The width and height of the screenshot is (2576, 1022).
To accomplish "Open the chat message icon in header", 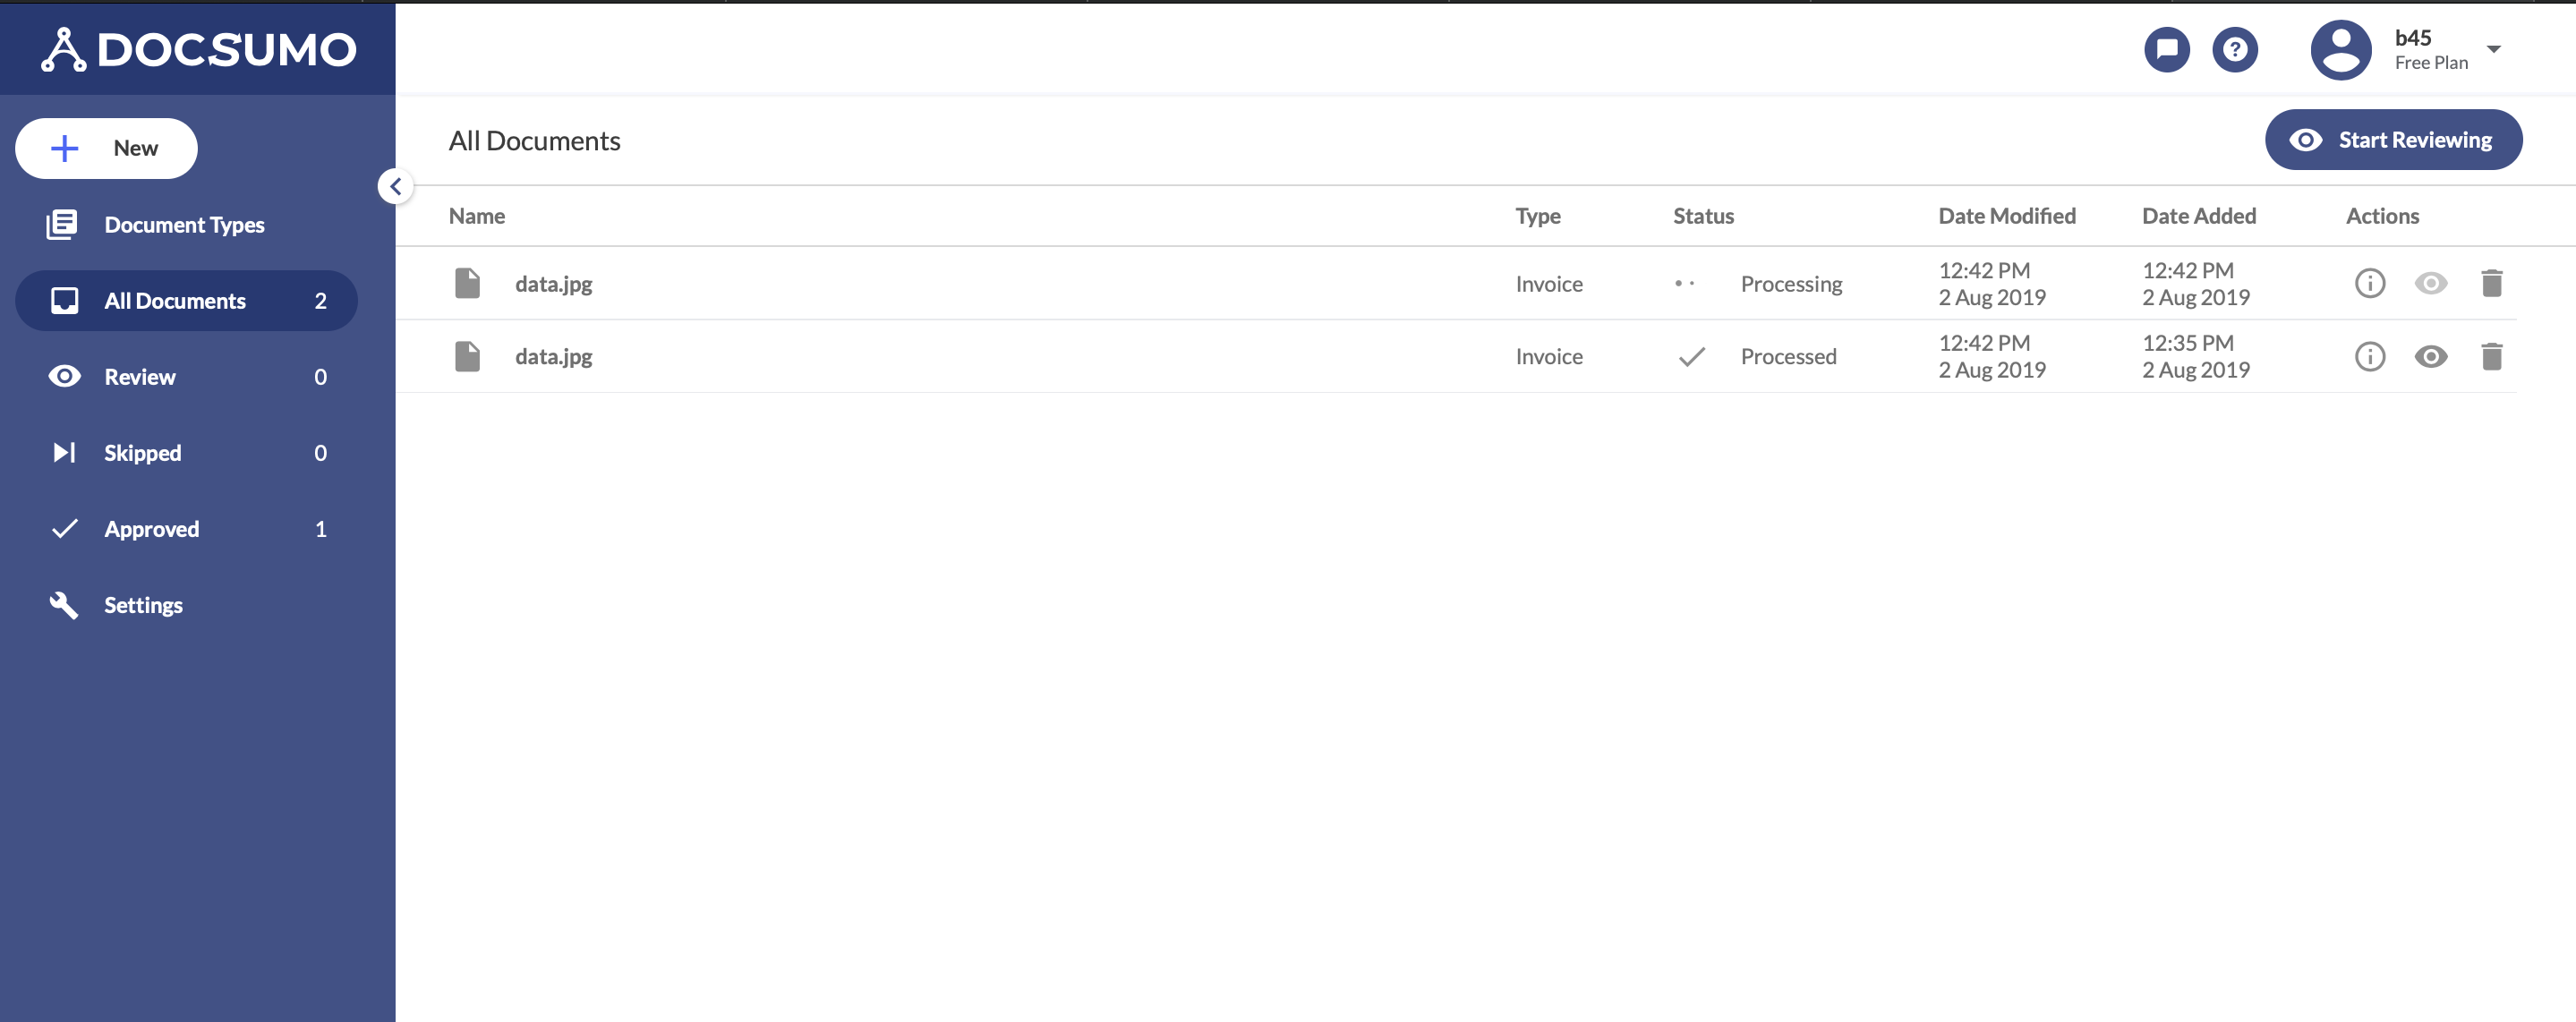I will point(2166,49).
